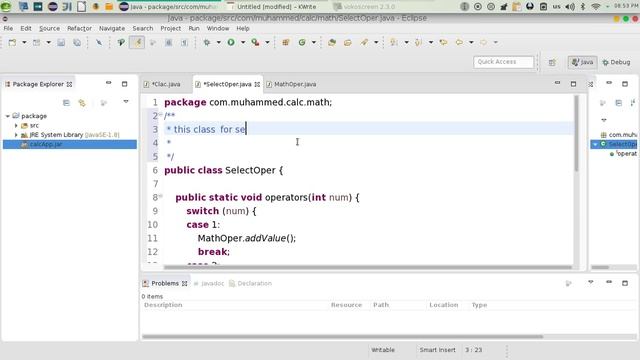
Task: Click the WiFi icon in system tray
Action: [x=596, y=7]
